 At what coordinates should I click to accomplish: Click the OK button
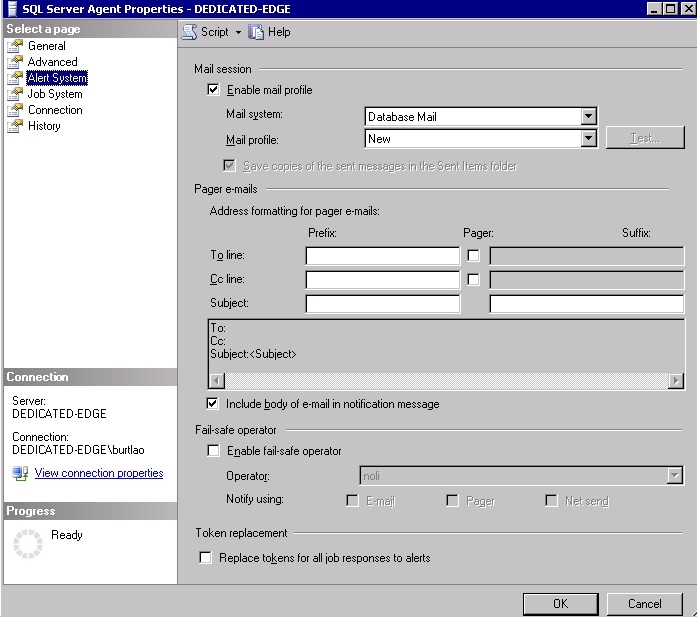(x=561, y=604)
